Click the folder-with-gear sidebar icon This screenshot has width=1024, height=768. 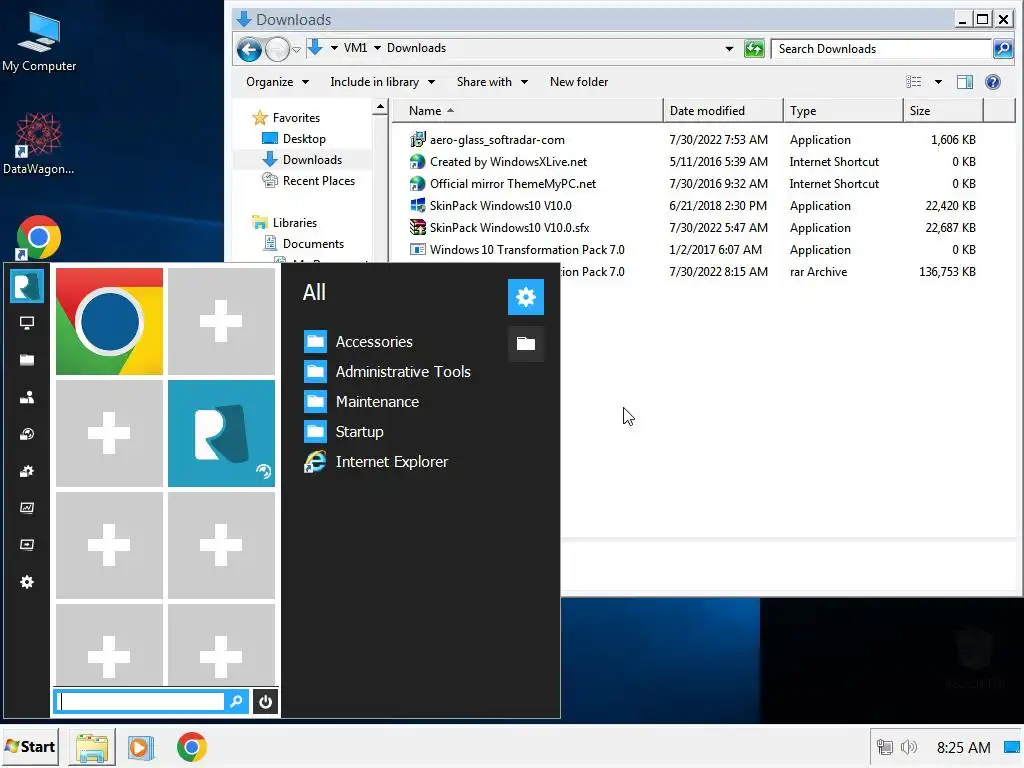(x=27, y=471)
